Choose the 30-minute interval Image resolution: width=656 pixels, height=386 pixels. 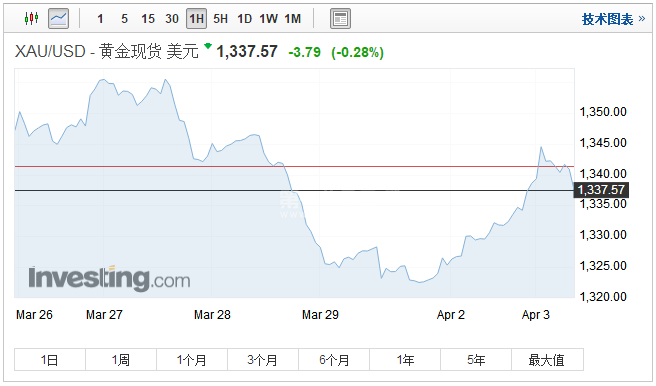pos(172,19)
